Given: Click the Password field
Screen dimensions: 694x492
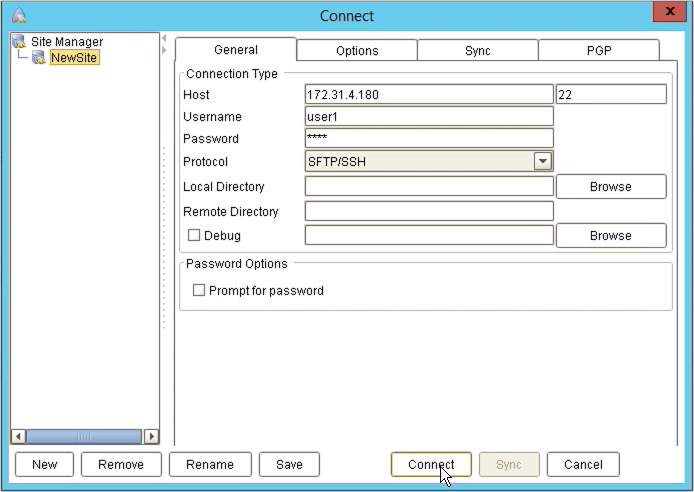Looking at the screenshot, I should point(429,138).
